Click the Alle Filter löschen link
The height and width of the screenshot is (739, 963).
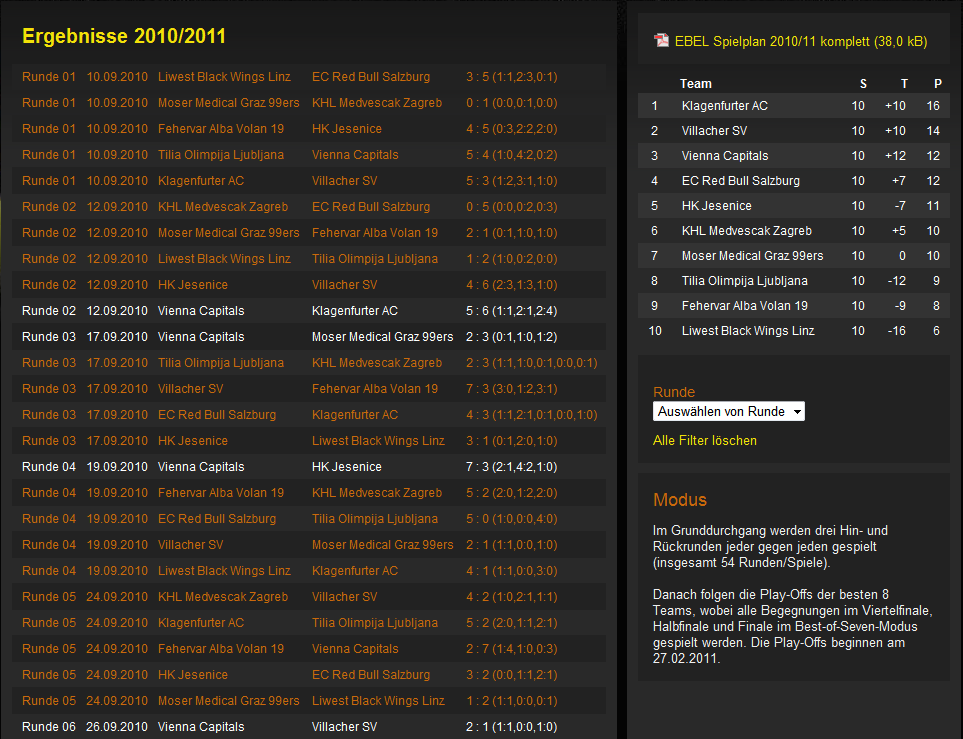click(x=704, y=440)
